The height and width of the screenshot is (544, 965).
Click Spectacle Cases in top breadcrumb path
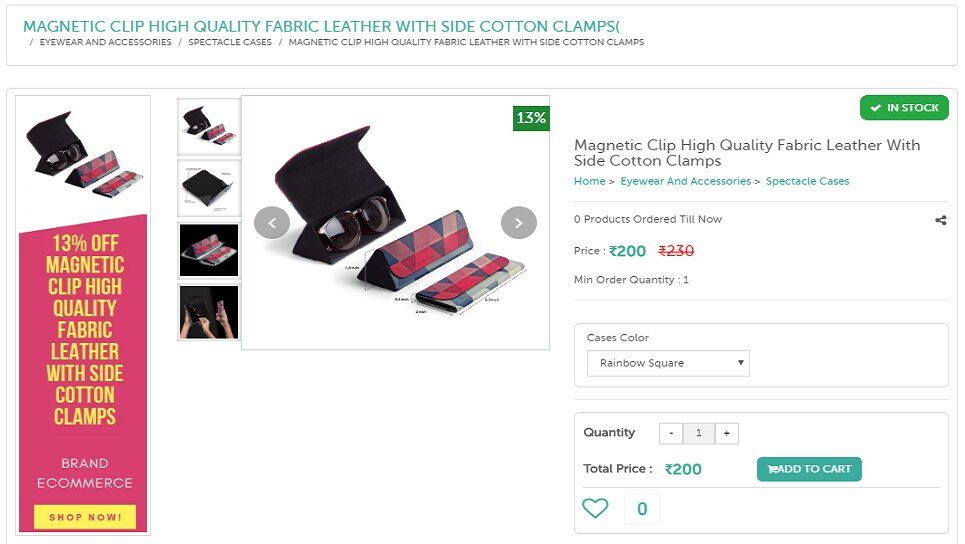click(x=230, y=43)
